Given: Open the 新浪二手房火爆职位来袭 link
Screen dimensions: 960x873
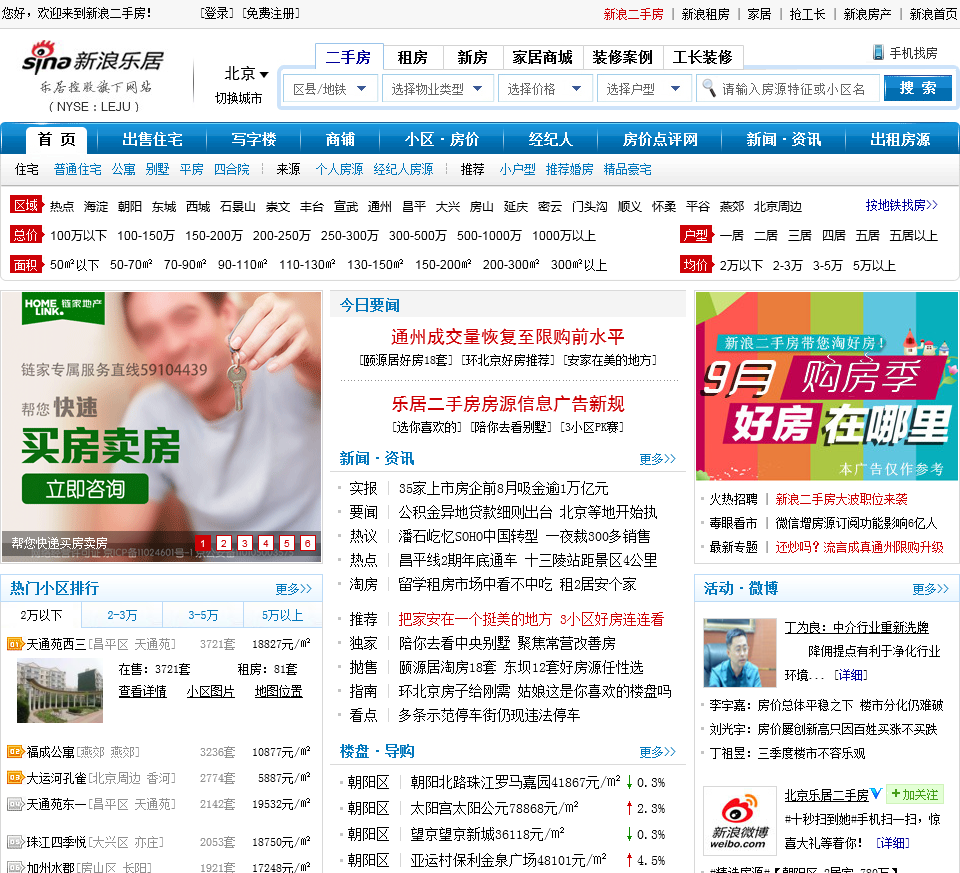Looking at the screenshot, I should point(841,499).
